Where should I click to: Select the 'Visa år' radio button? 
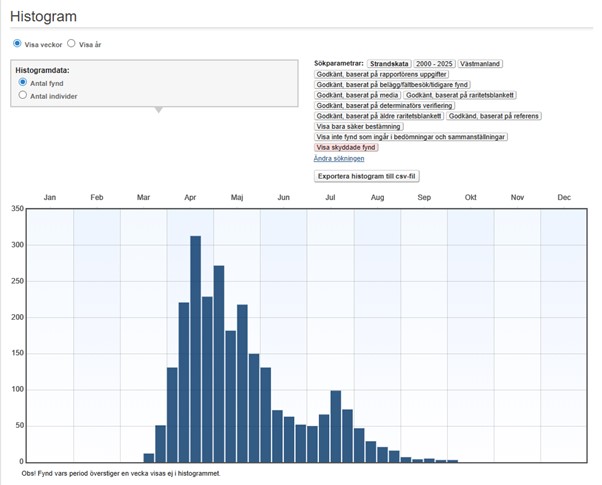[x=71, y=44]
